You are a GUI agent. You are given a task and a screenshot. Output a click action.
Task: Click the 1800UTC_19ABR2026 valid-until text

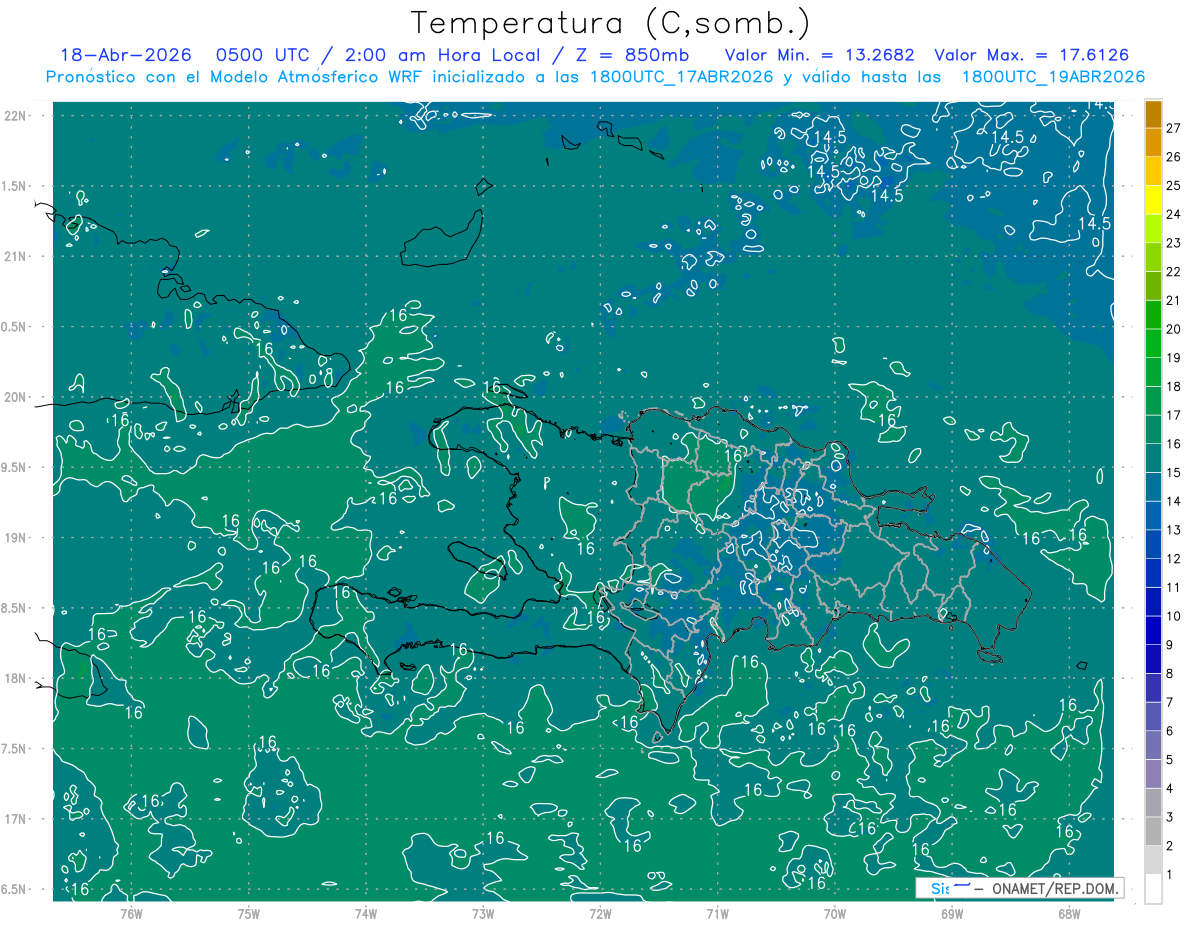1053,77
